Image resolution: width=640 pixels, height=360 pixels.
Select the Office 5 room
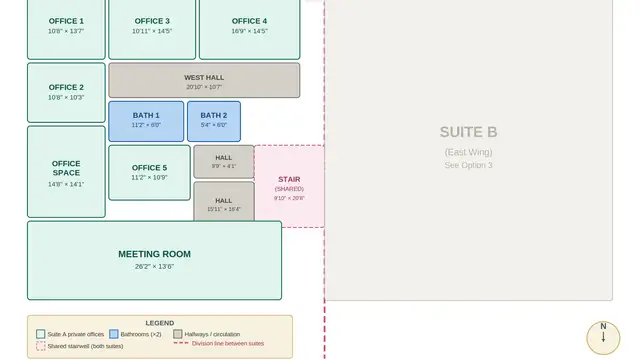click(149, 173)
